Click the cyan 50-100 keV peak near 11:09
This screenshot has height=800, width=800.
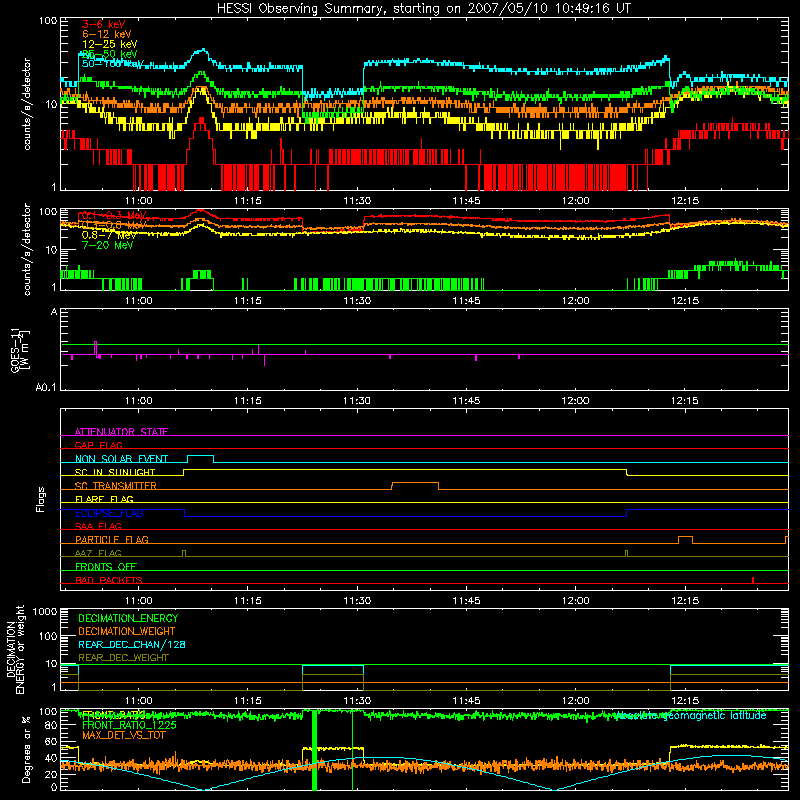(x=203, y=51)
